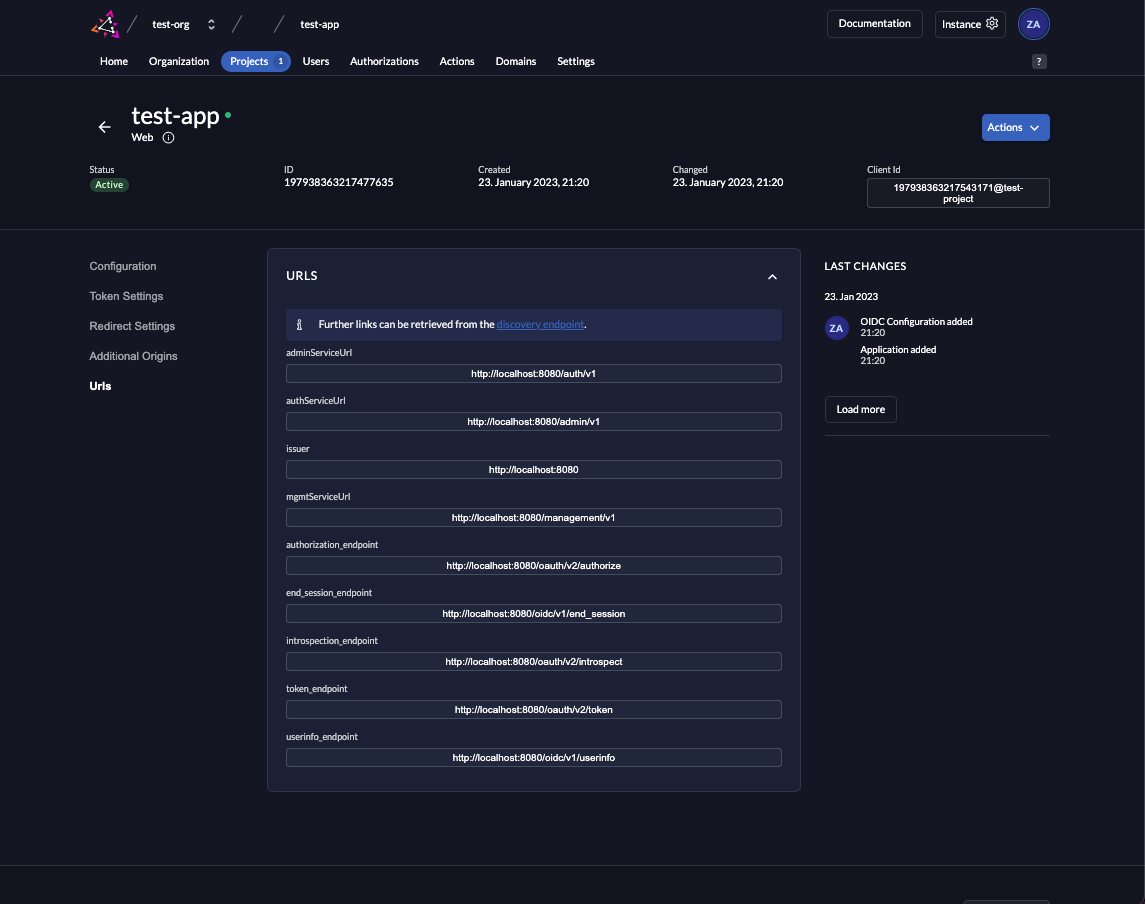Viewport: 1145px width, 904px height.
Task: Click the ZITADEL logo icon
Action: (105, 24)
